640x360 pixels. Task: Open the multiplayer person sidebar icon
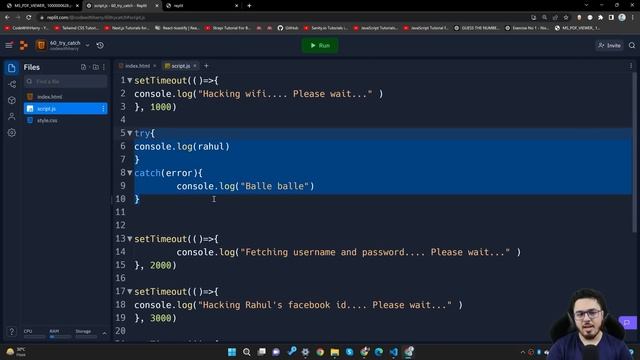coord(11,117)
